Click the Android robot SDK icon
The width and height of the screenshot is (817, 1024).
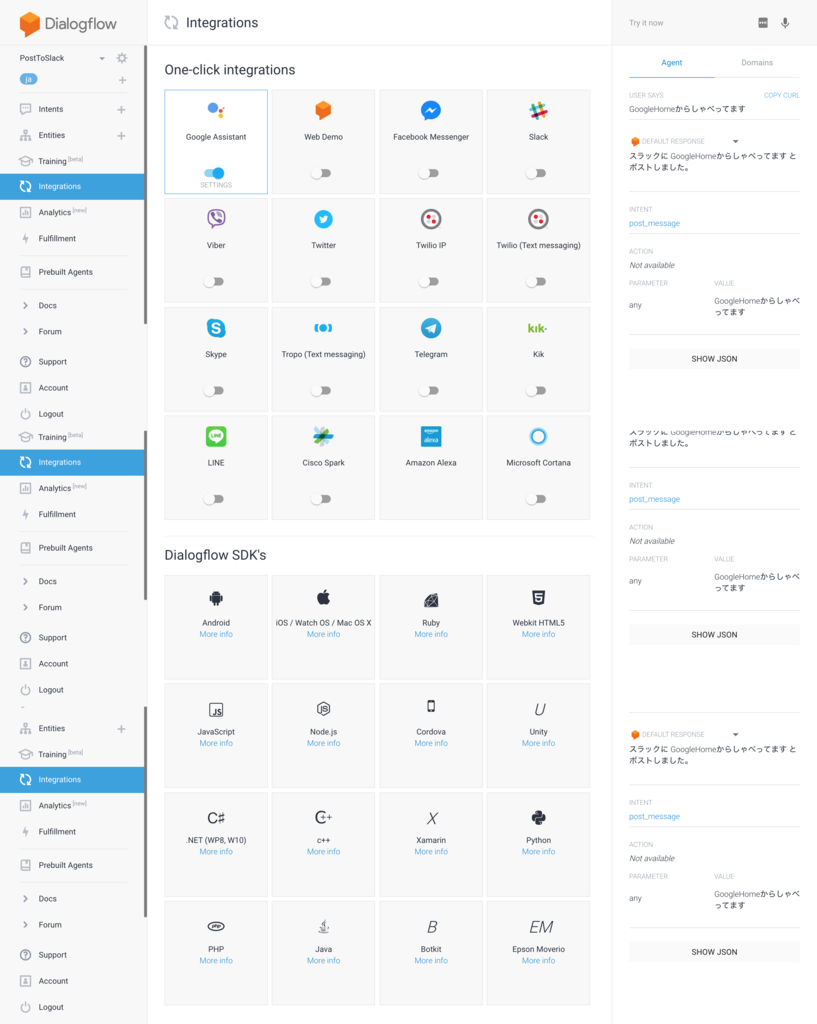click(x=216, y=598)
